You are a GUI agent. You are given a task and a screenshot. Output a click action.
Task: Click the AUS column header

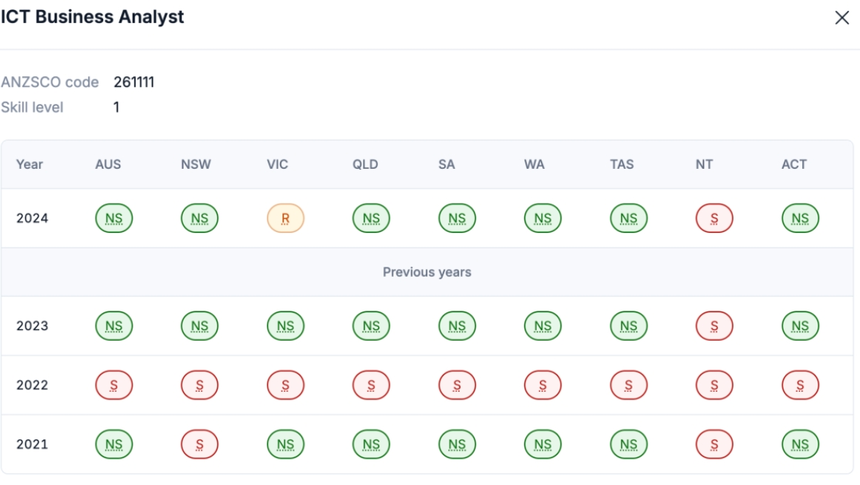pos(108,165)
